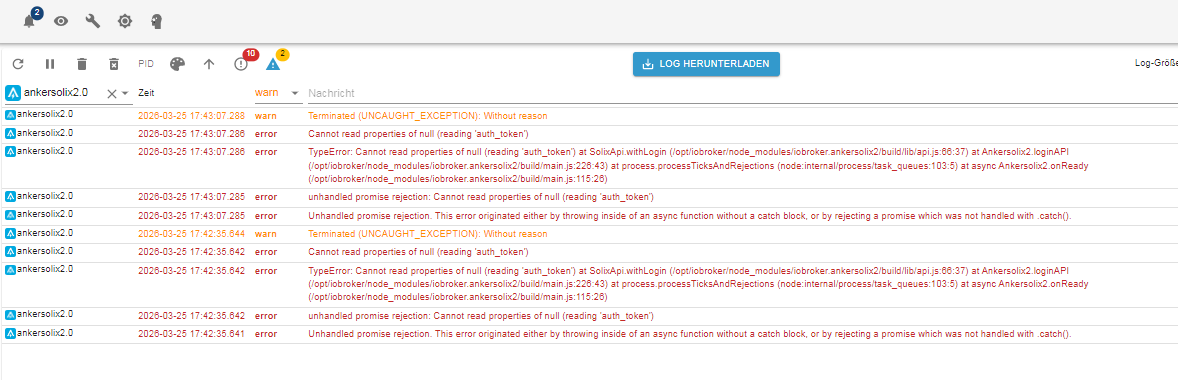Select timestamp 2026-03-25 17:43:07.286 of 'Cannot read' row
Viewport: 1178px width, 380px height.
click(x=192, y=134)
